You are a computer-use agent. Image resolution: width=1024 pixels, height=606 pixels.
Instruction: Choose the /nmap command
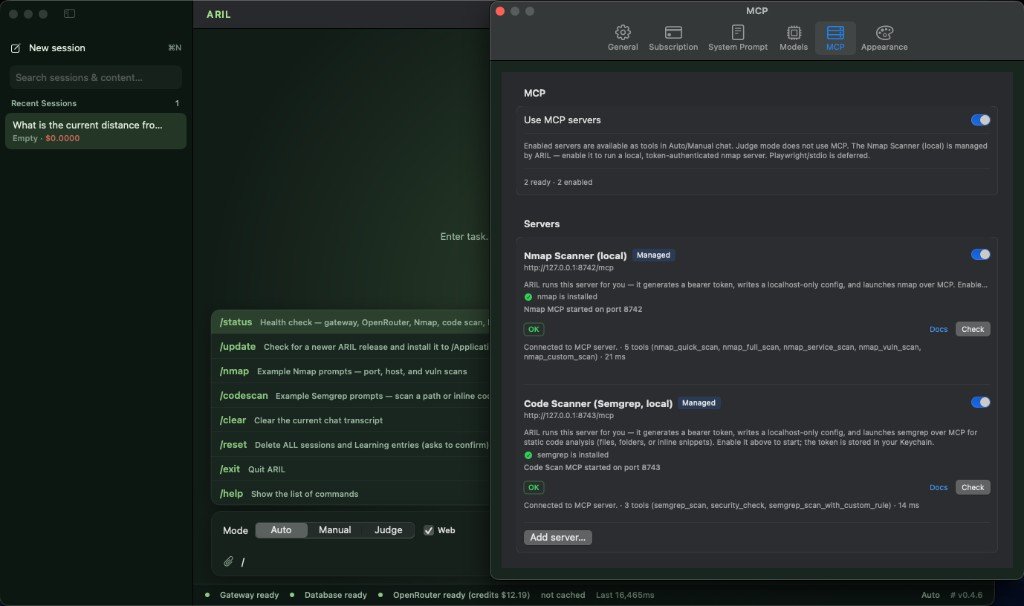point(350,371)
